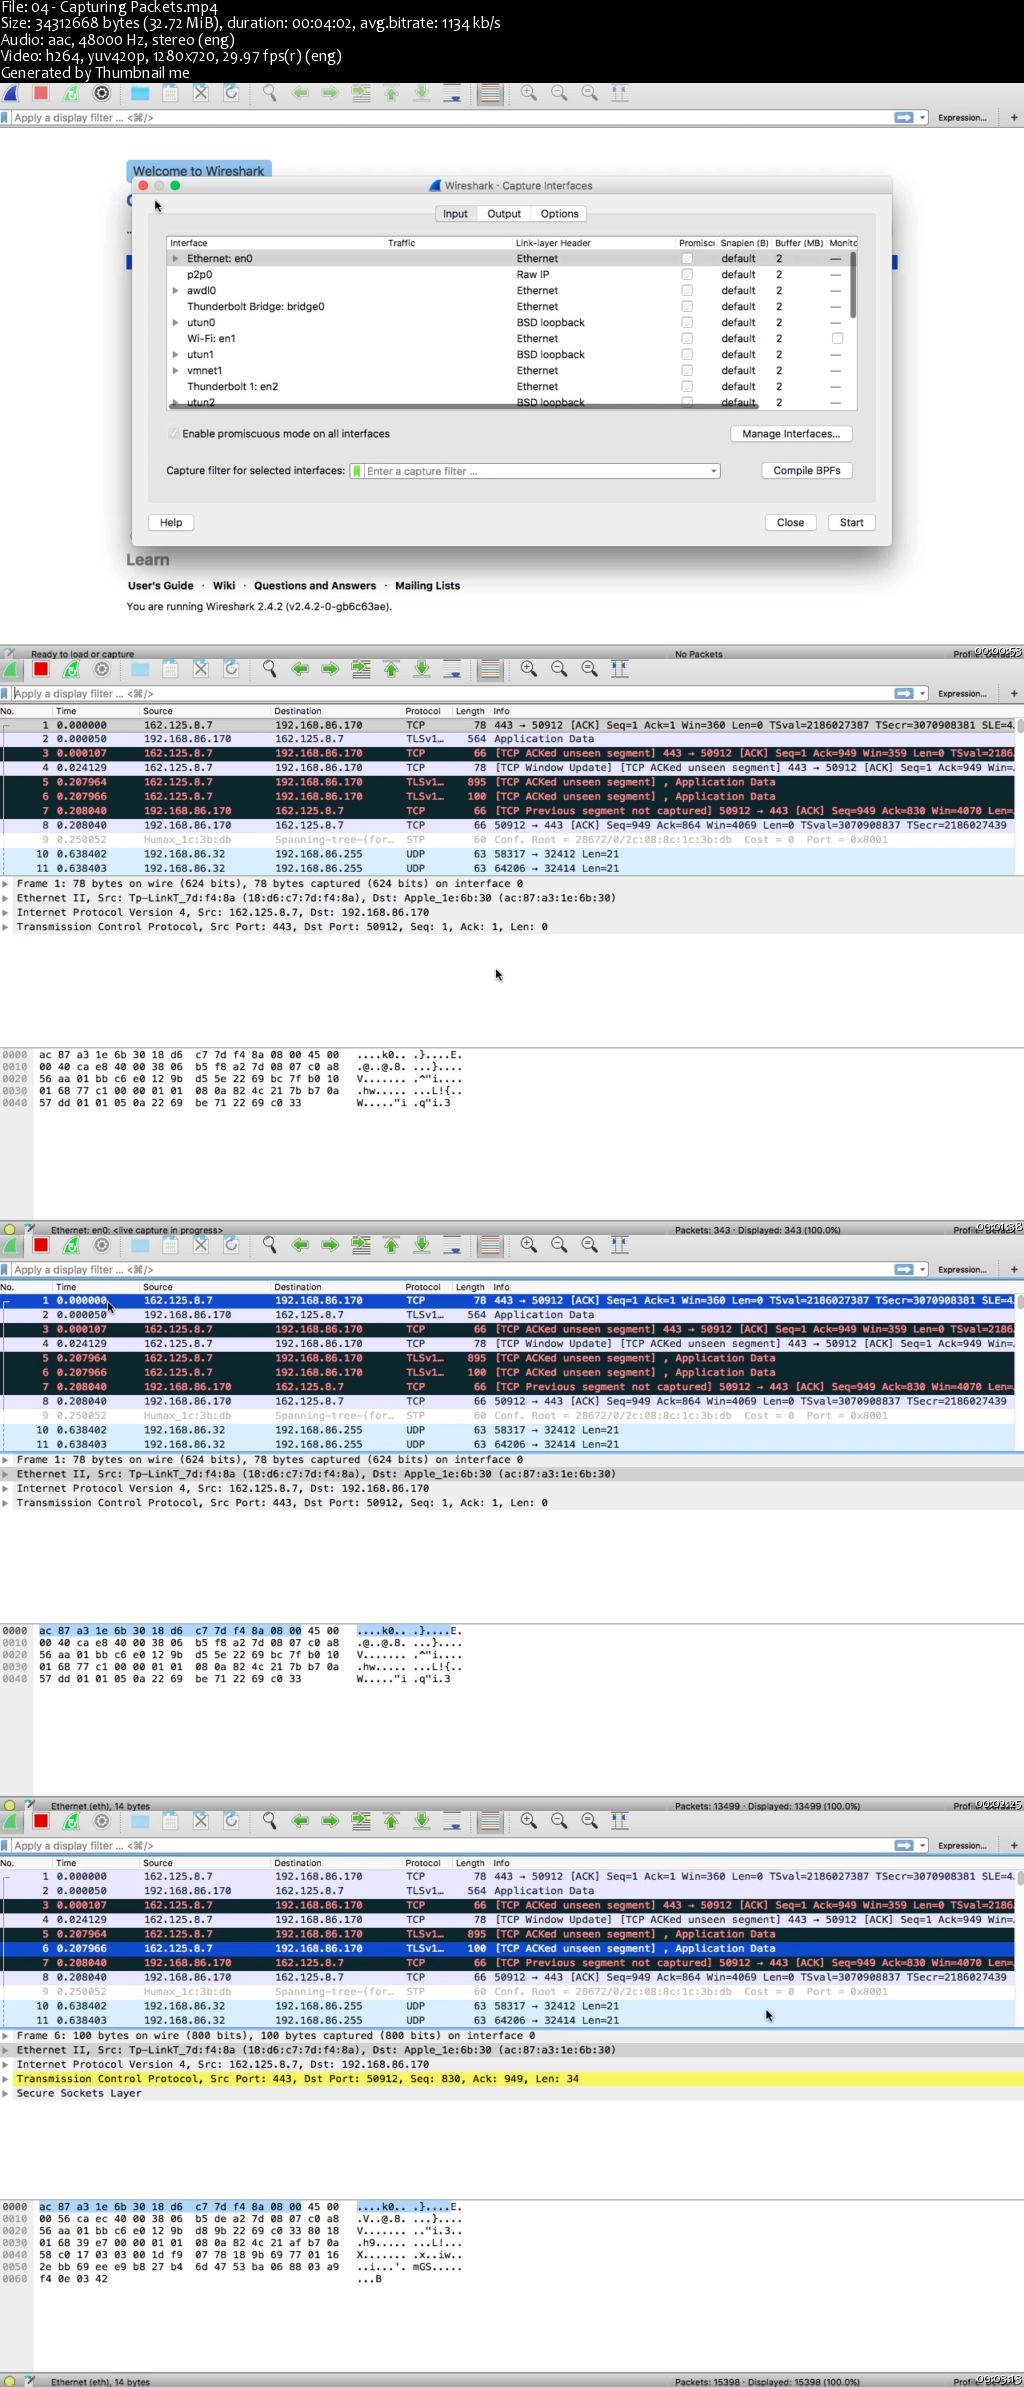Toggle promiscuous checkbox for utun0 row
The height and width of the screenshot is (2387, 1024).
click(687, 322)
